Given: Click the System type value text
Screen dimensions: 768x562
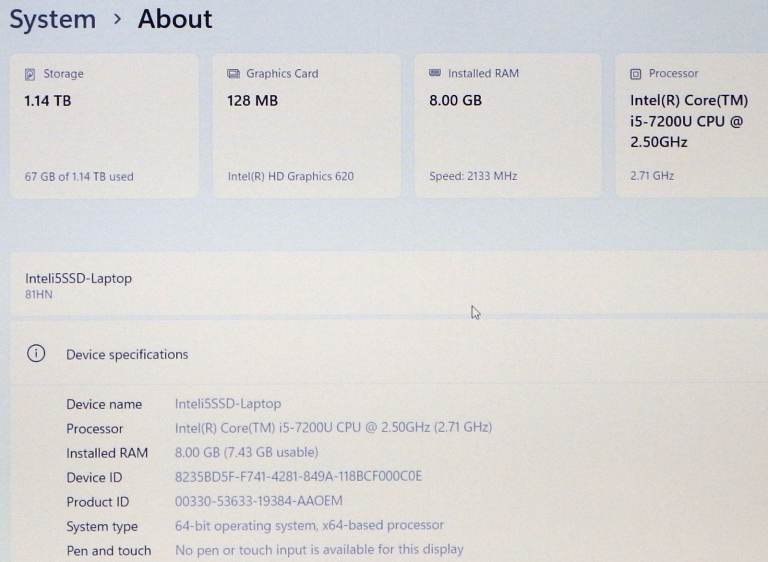Looking at the screenshot, I should coord(309,525).
